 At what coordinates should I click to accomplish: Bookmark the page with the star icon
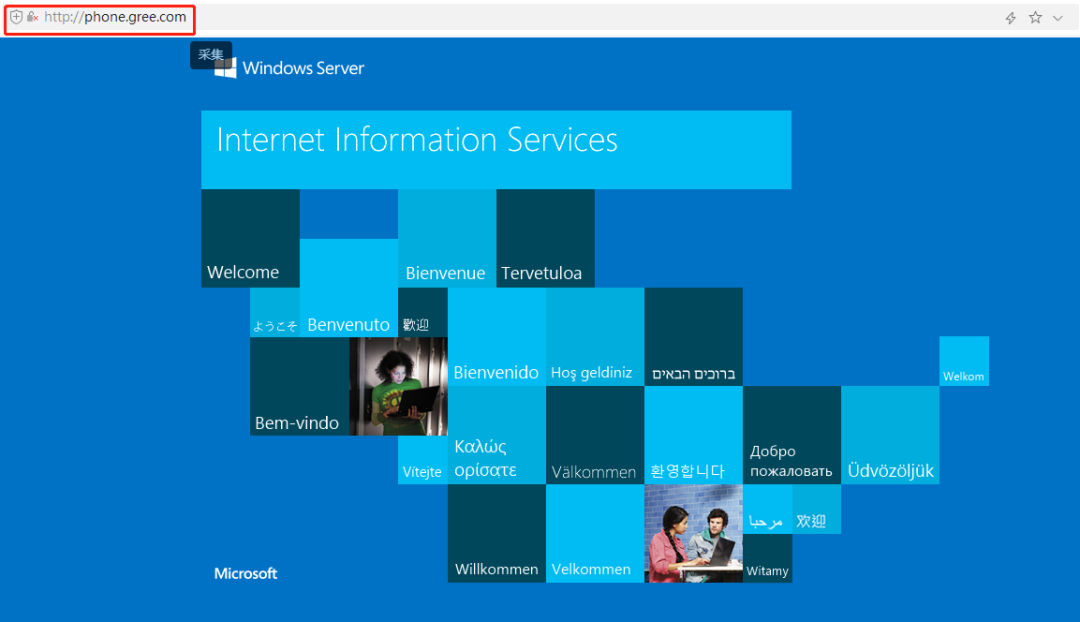pyautogui.click(x=1035, y=17)
